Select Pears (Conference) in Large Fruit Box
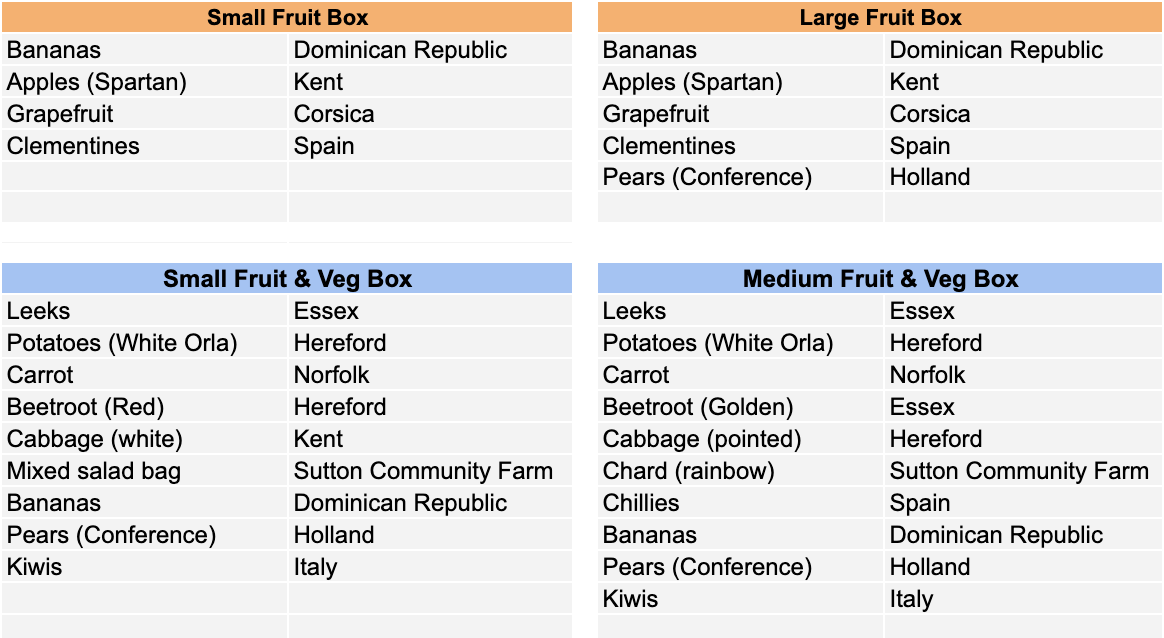The image size is (1164, 638). pyautogui.click(x=740, y=177)
